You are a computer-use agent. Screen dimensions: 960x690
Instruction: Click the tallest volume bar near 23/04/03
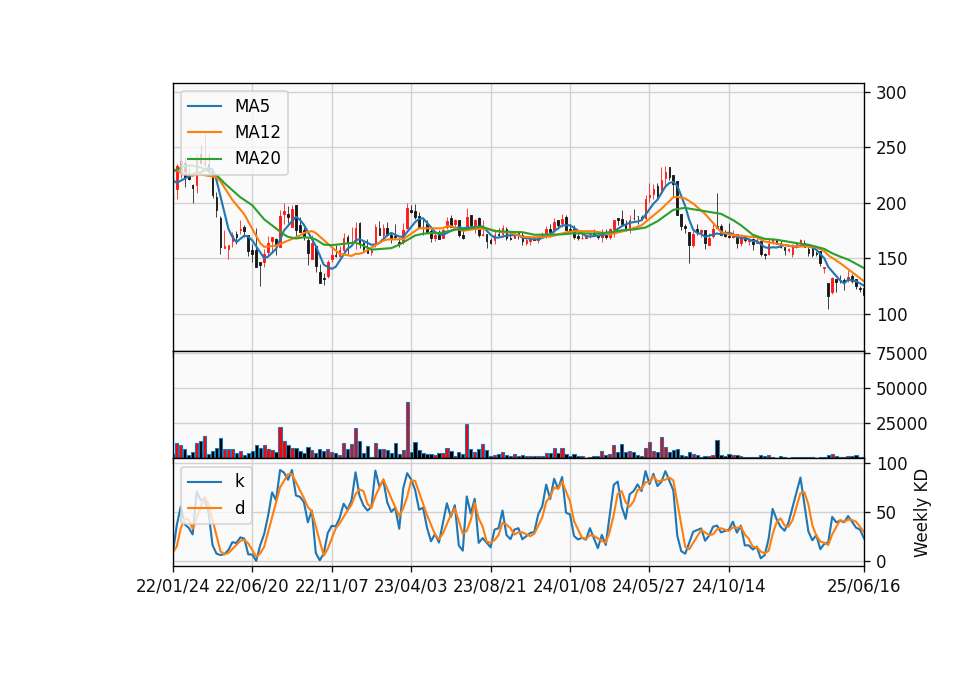(408, 430)
